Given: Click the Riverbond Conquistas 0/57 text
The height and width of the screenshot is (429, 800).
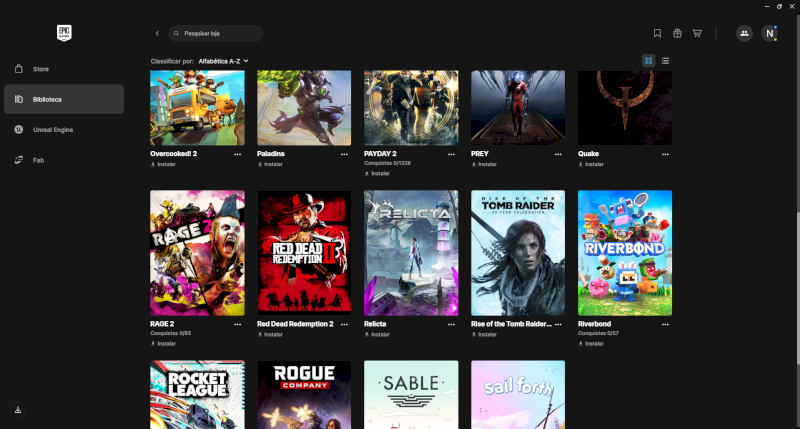Looking at the screenshot, I should (598, 333).
